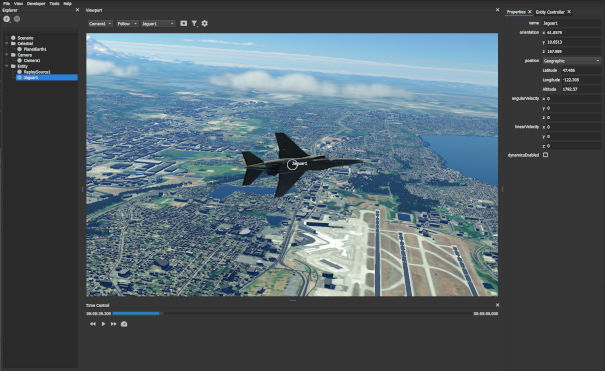Switch to the Entity Controller tab
The height and width of the screenshot is (371, 605).
coord(550,12)
